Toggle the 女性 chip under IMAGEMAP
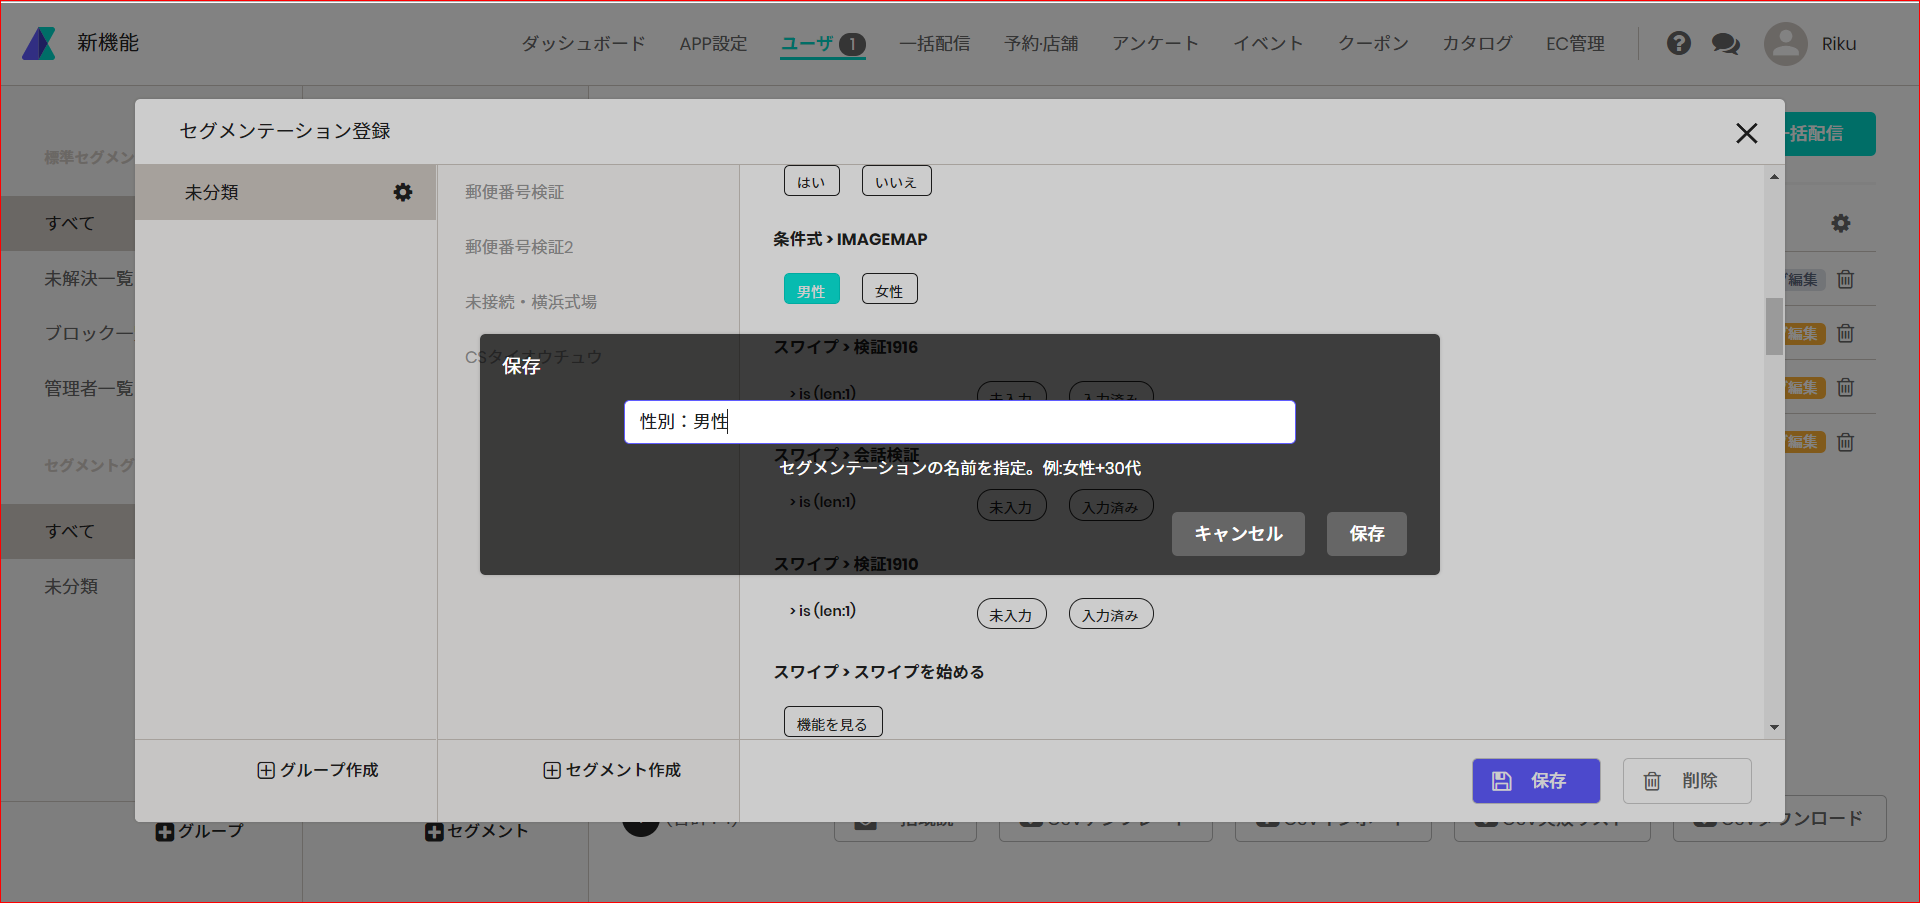1920x903 pixels. coord(889,289)
